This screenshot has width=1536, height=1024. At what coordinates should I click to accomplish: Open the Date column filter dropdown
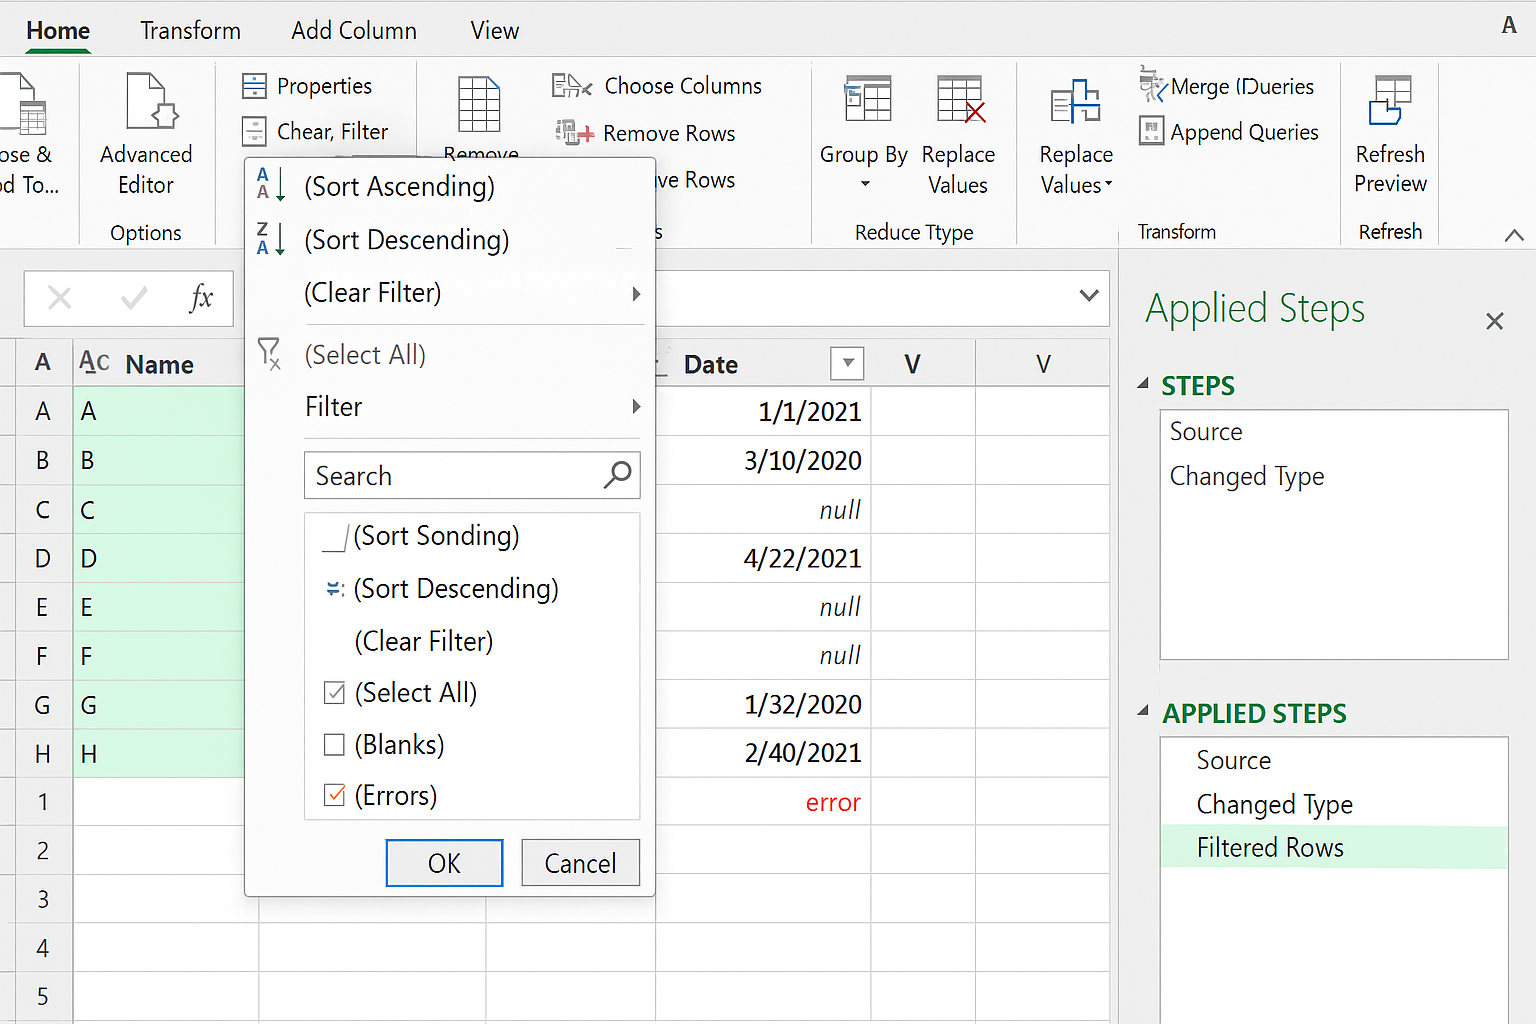847,363
